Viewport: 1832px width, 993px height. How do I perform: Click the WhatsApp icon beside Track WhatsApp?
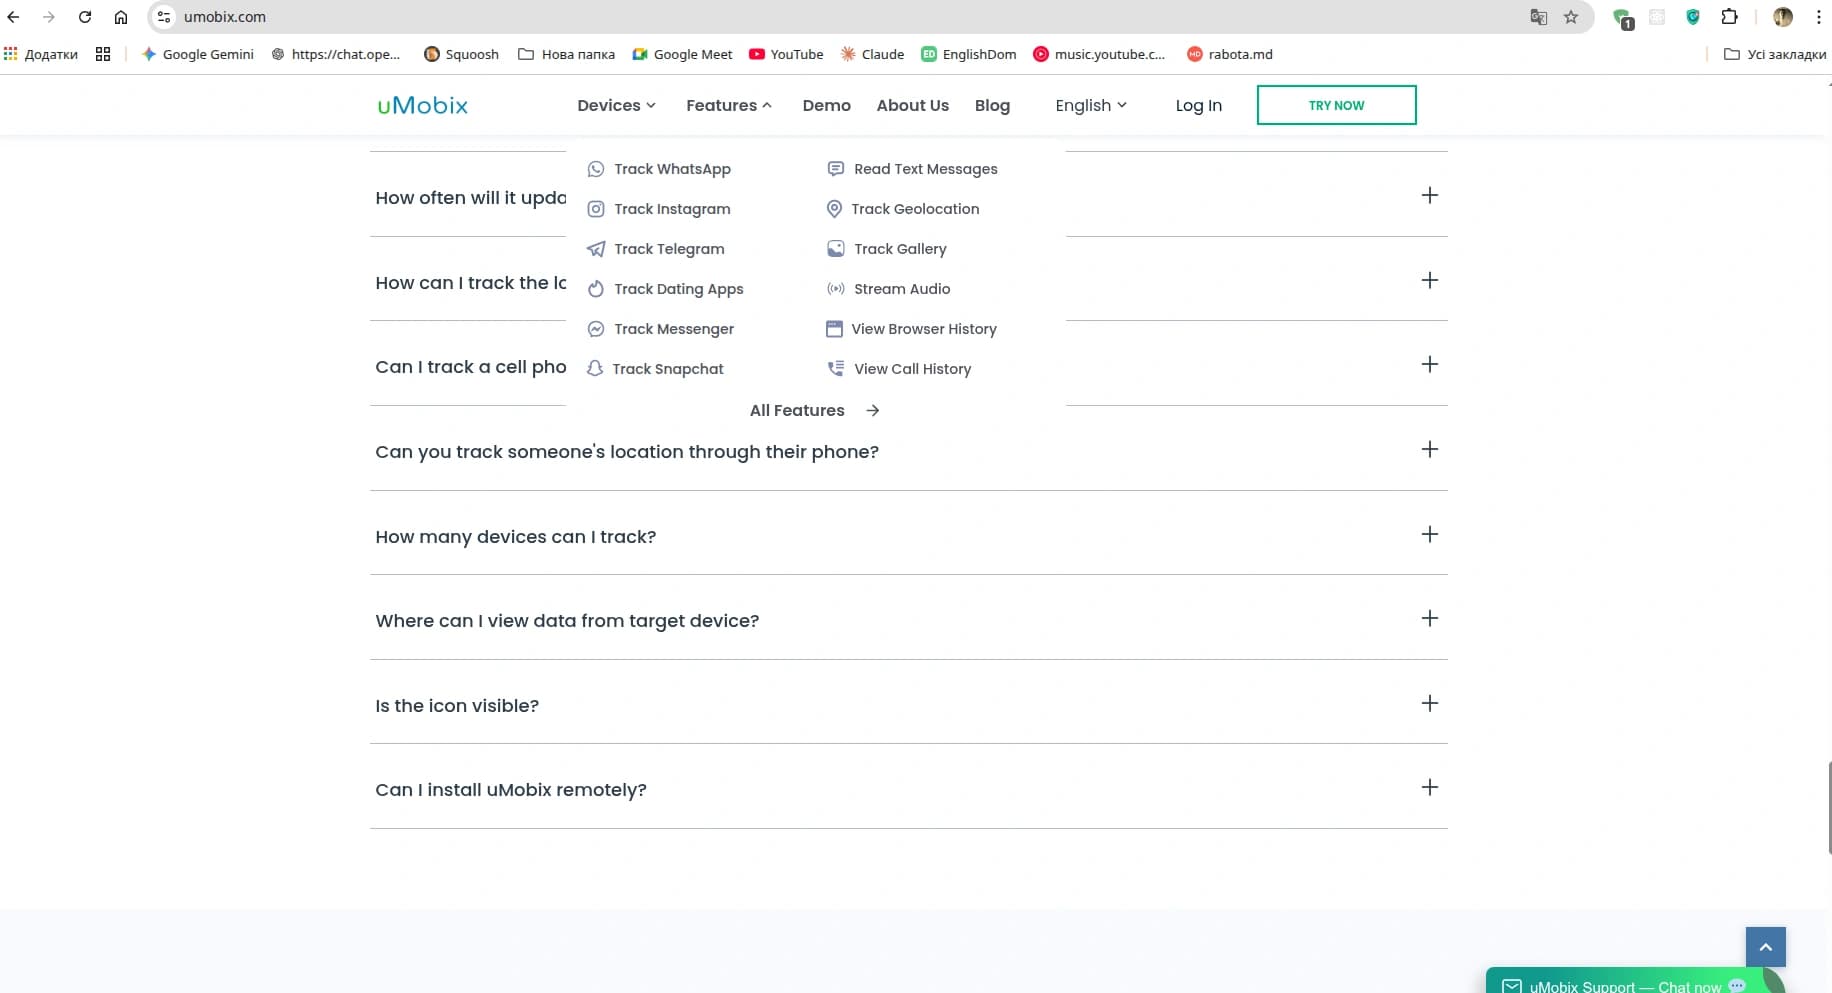596,169
